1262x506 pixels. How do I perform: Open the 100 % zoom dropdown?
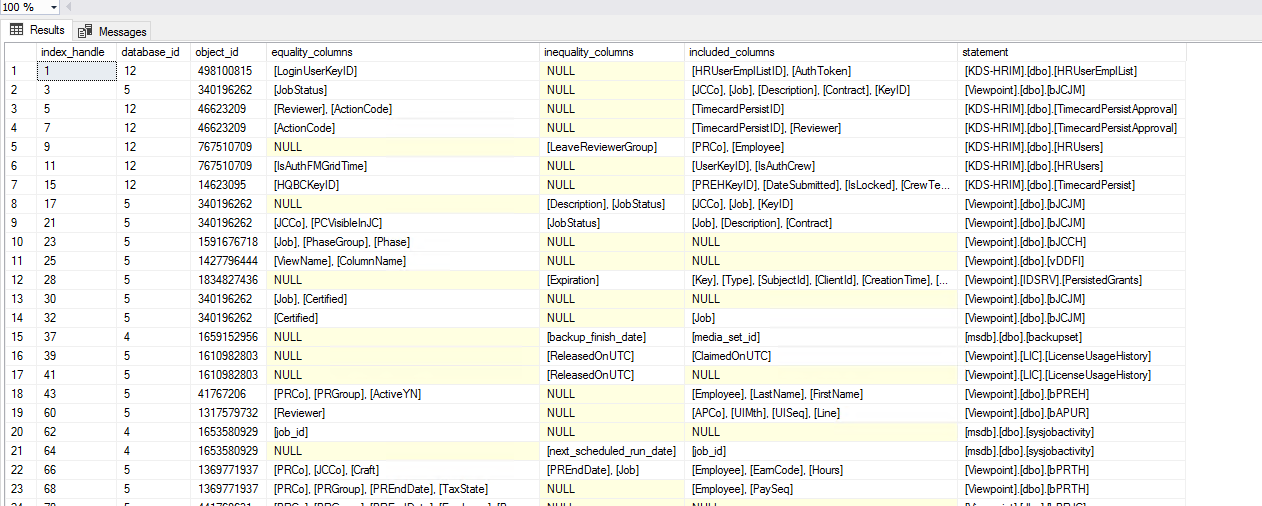click(x=51, y=7)
